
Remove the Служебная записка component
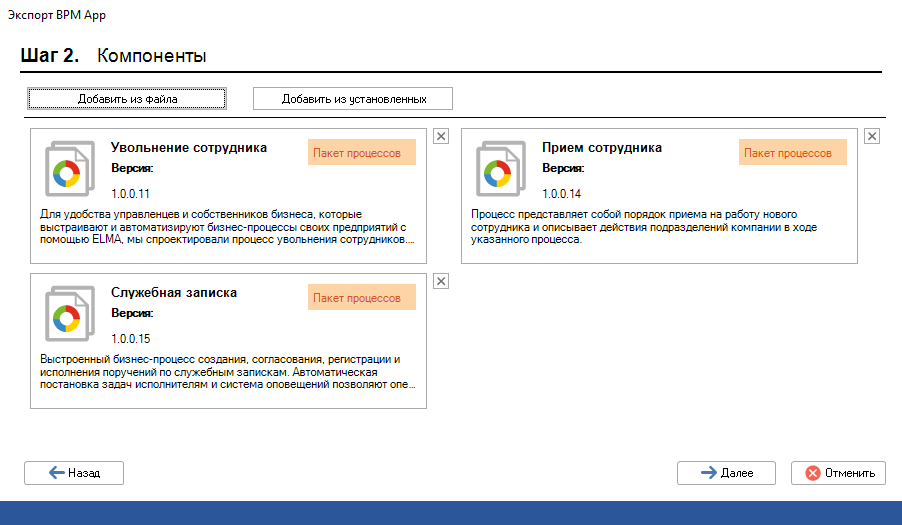[441, 282]
